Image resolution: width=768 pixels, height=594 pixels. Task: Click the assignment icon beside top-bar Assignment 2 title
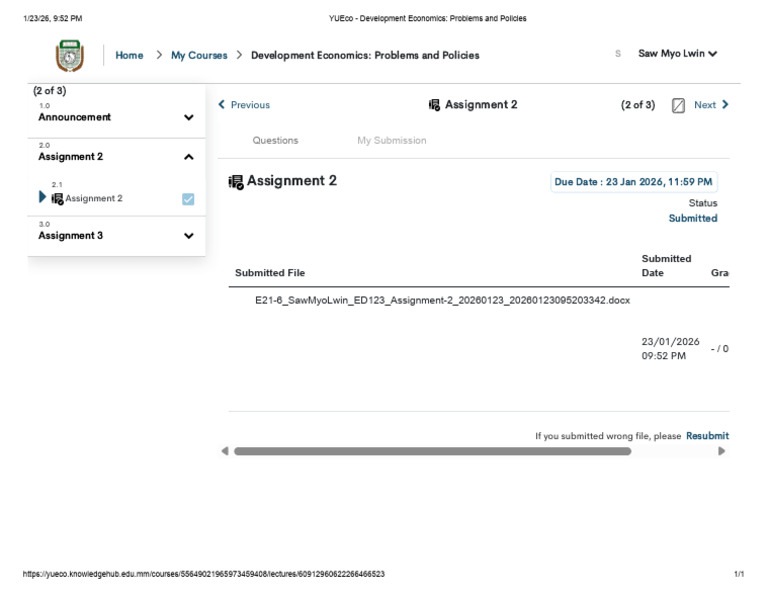point(434,105)
